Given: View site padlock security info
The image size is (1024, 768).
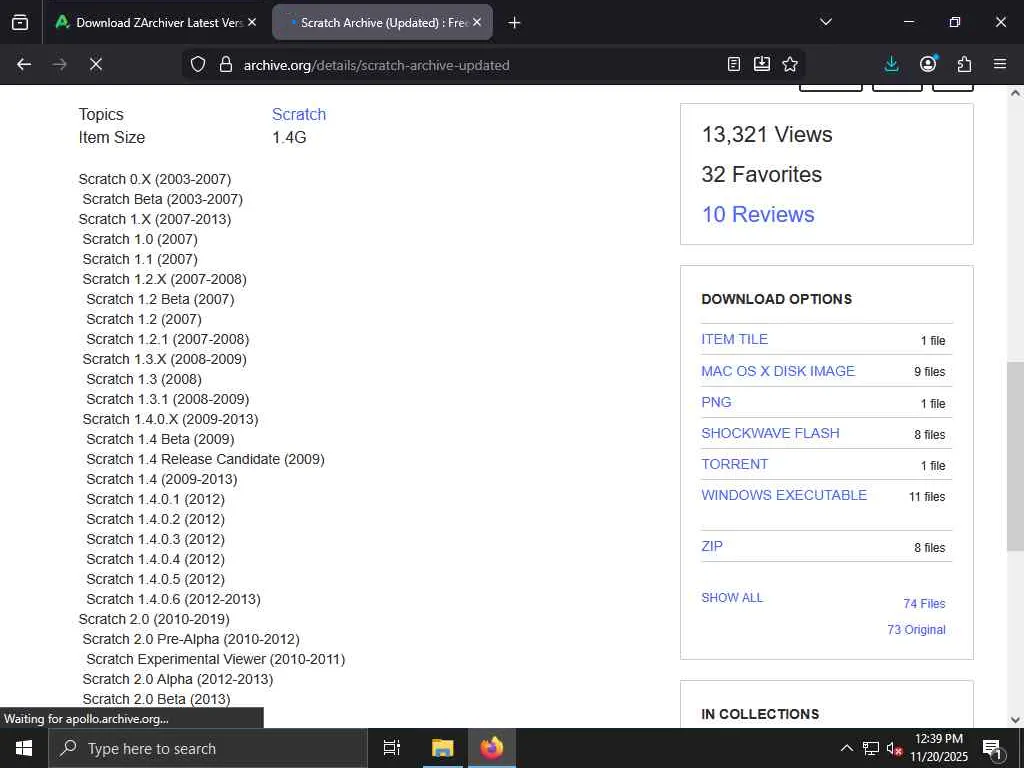Looking at the screenshot, I should pyautogui.click(x=226, y=64).
